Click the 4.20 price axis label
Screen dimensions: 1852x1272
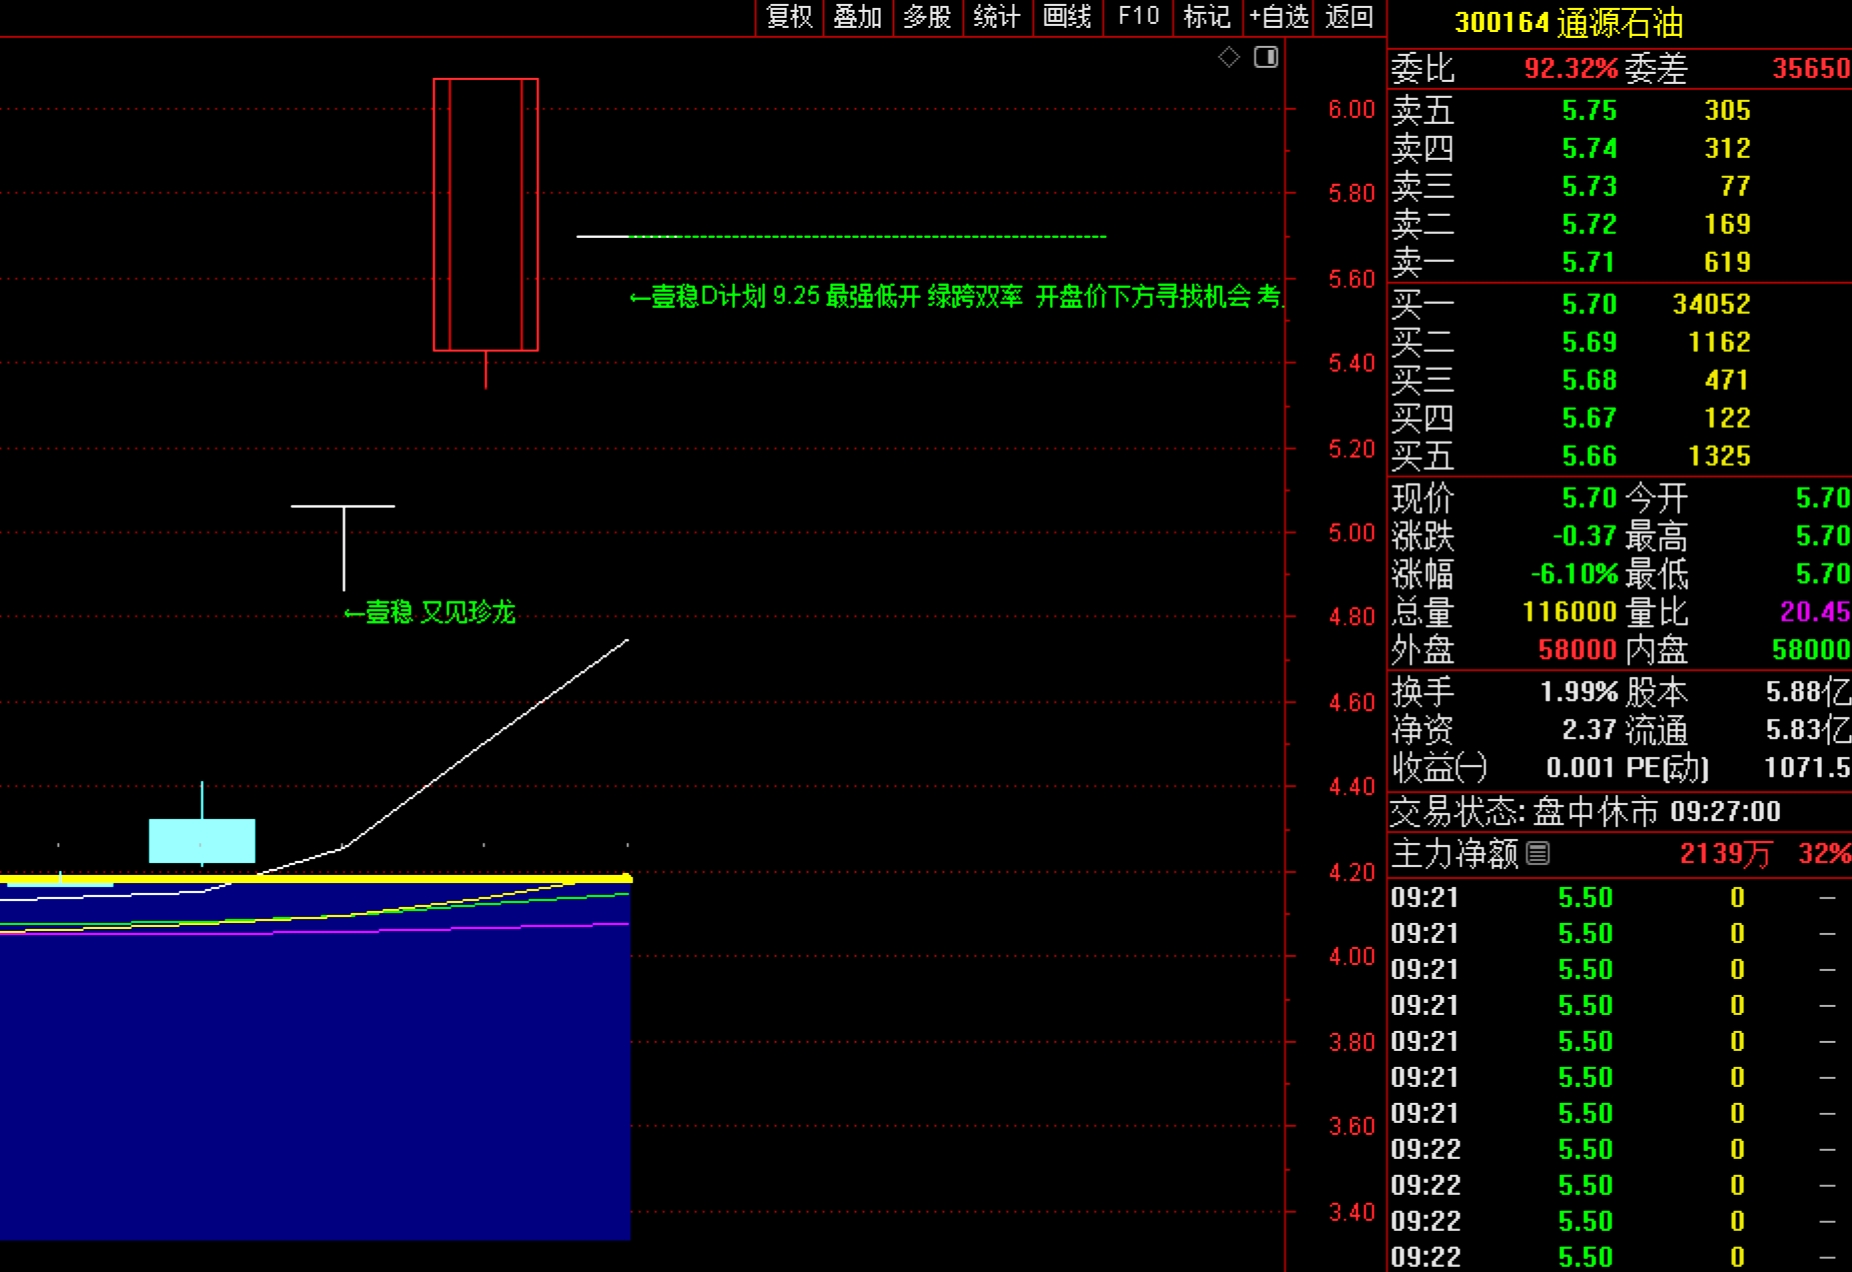pos(1351,873)
